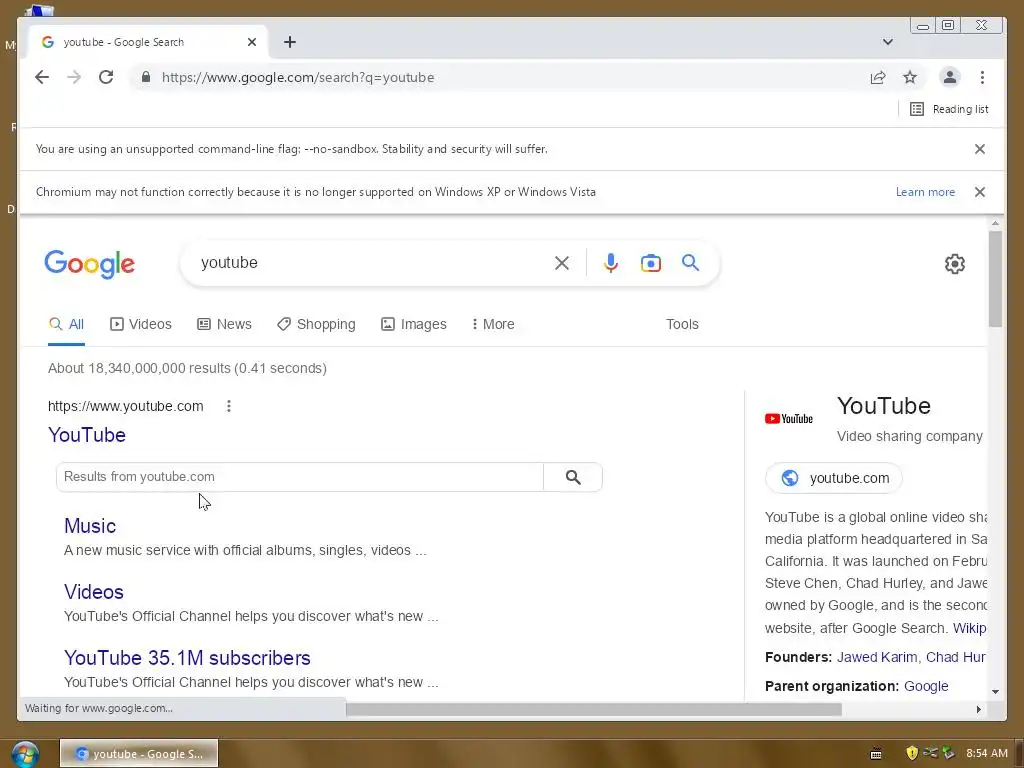
Task: Click the https://www.youtube.com result URL
Action: coord(125,406)
